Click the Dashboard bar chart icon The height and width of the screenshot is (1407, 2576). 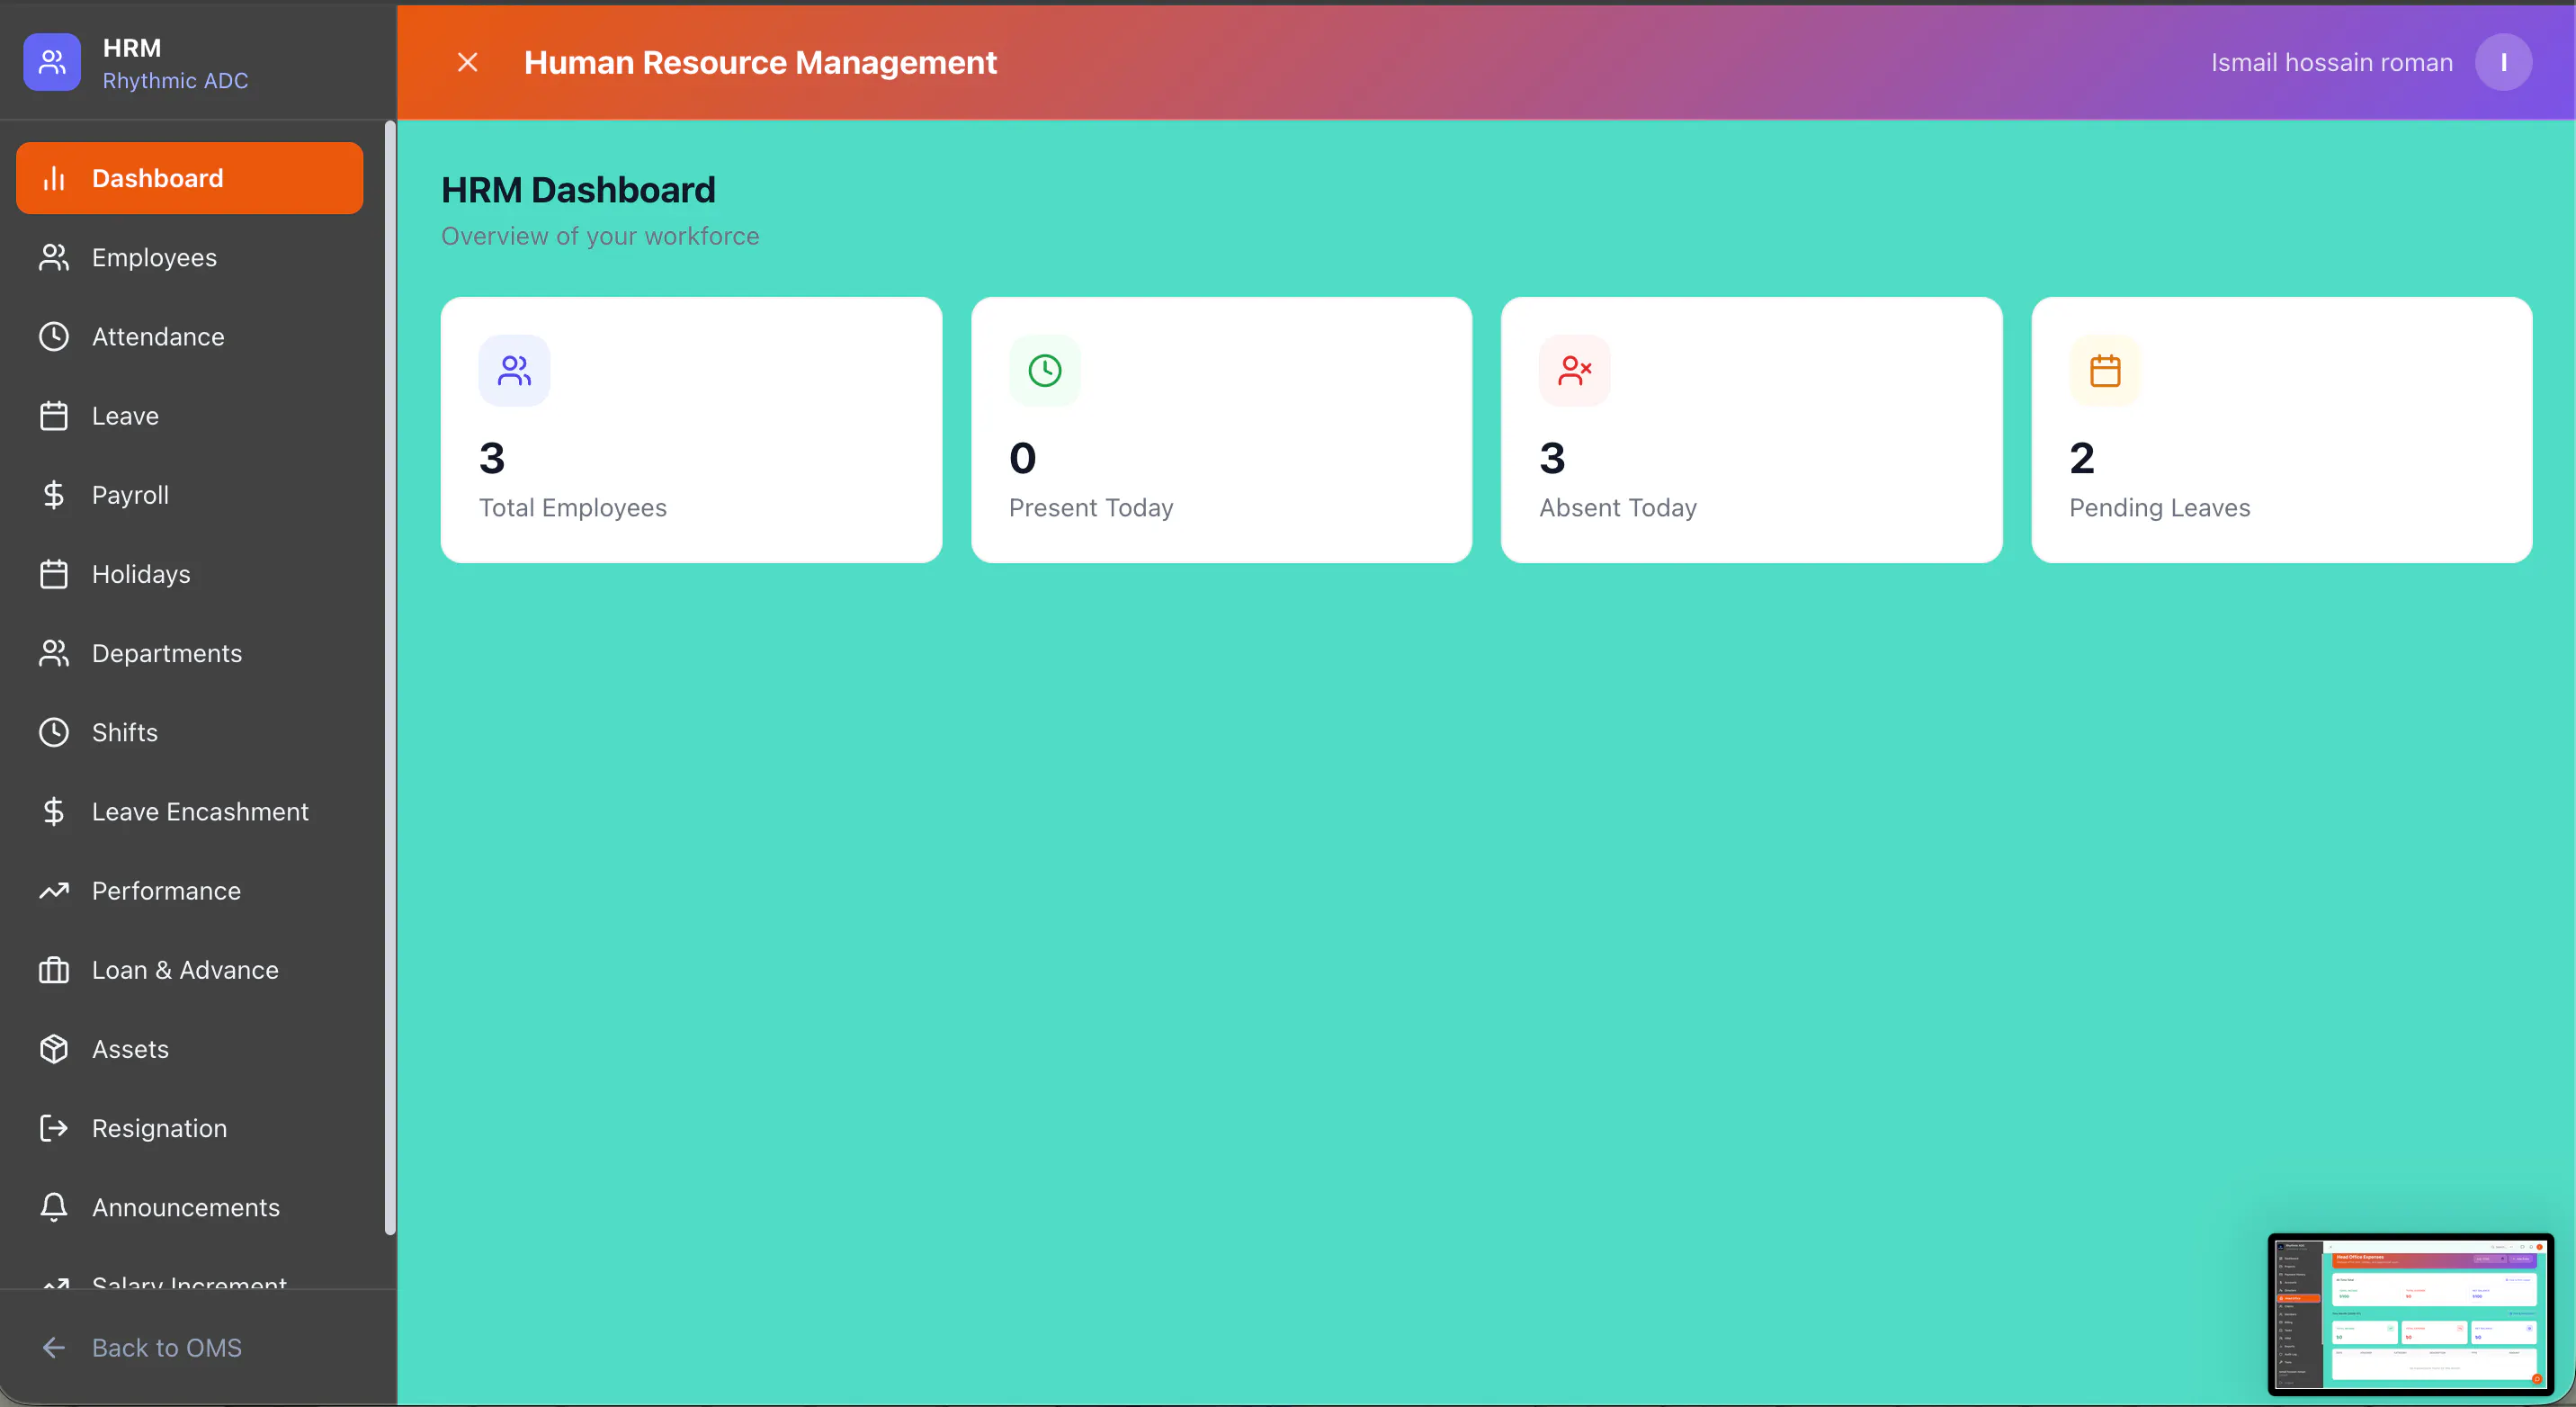coord(54,178)
